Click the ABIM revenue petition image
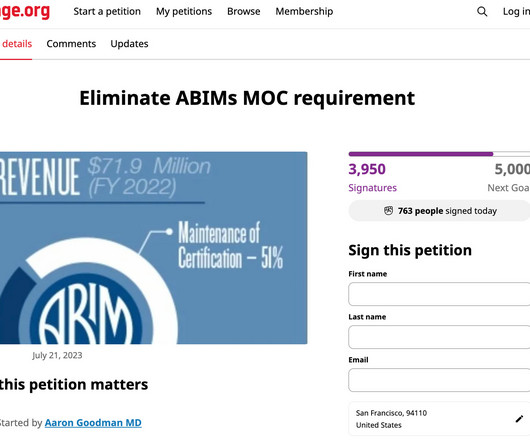Image resolution: width=530 pixels, height=442 pixels. [x=153, y=248]
